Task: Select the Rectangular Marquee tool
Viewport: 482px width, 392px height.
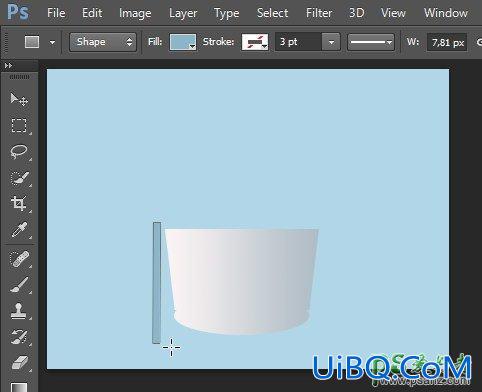Action: (19, 126)
